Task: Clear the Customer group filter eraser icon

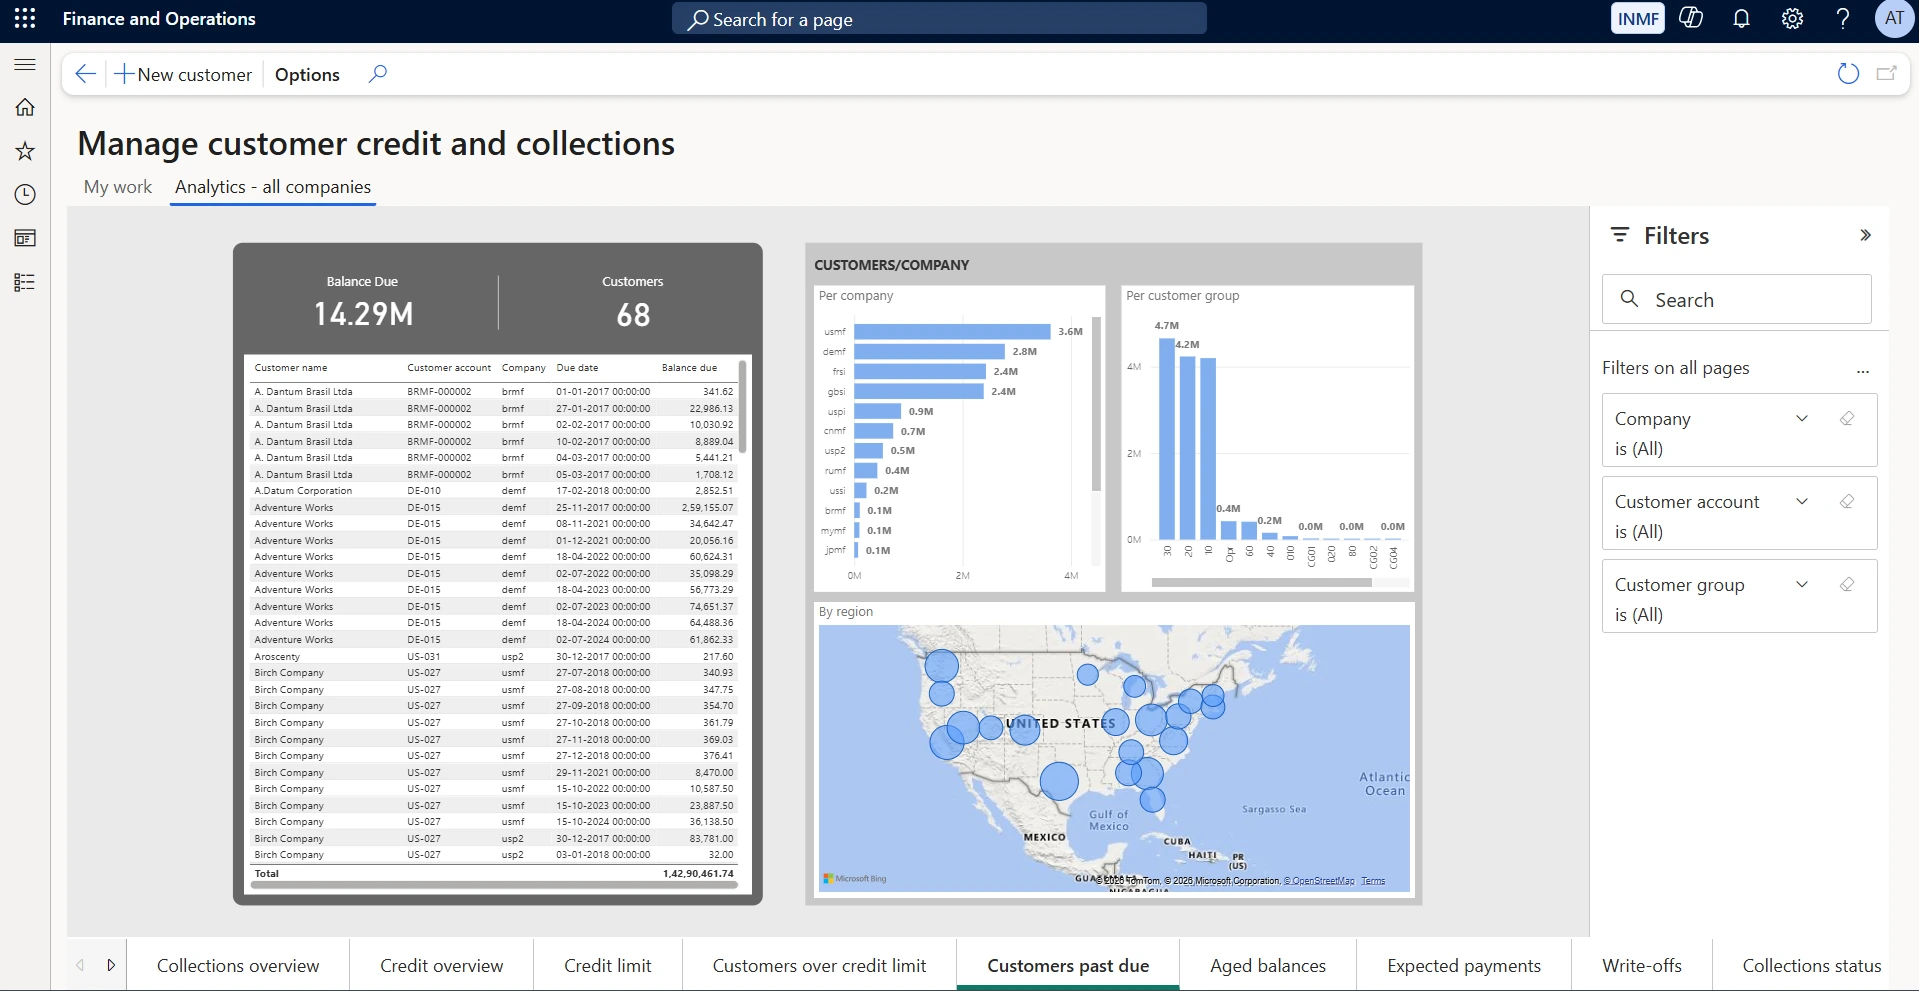Action: [1847, 584]
